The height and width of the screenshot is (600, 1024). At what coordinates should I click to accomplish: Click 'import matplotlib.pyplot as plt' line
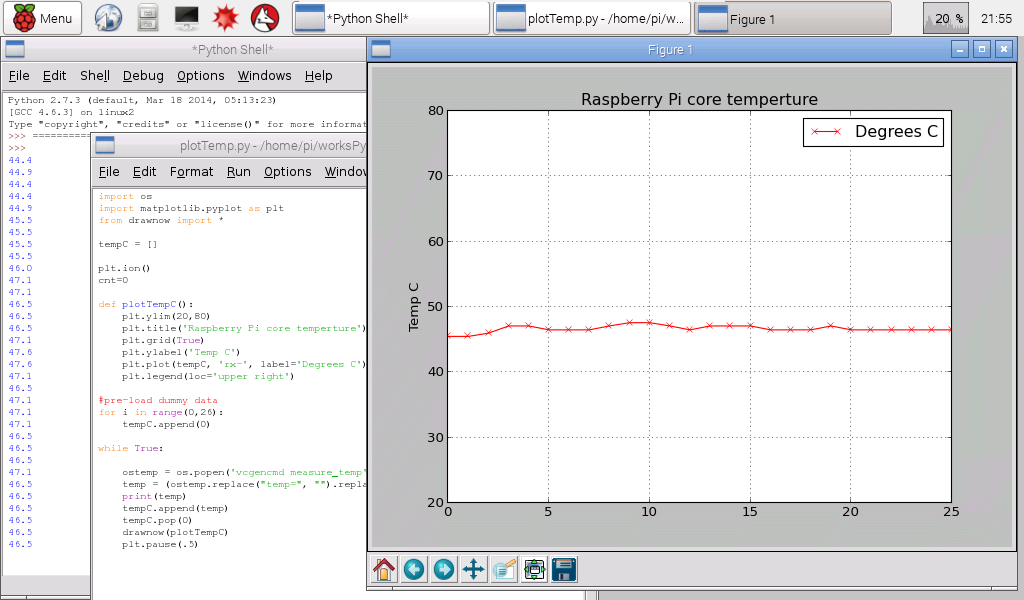pos(191,208)
